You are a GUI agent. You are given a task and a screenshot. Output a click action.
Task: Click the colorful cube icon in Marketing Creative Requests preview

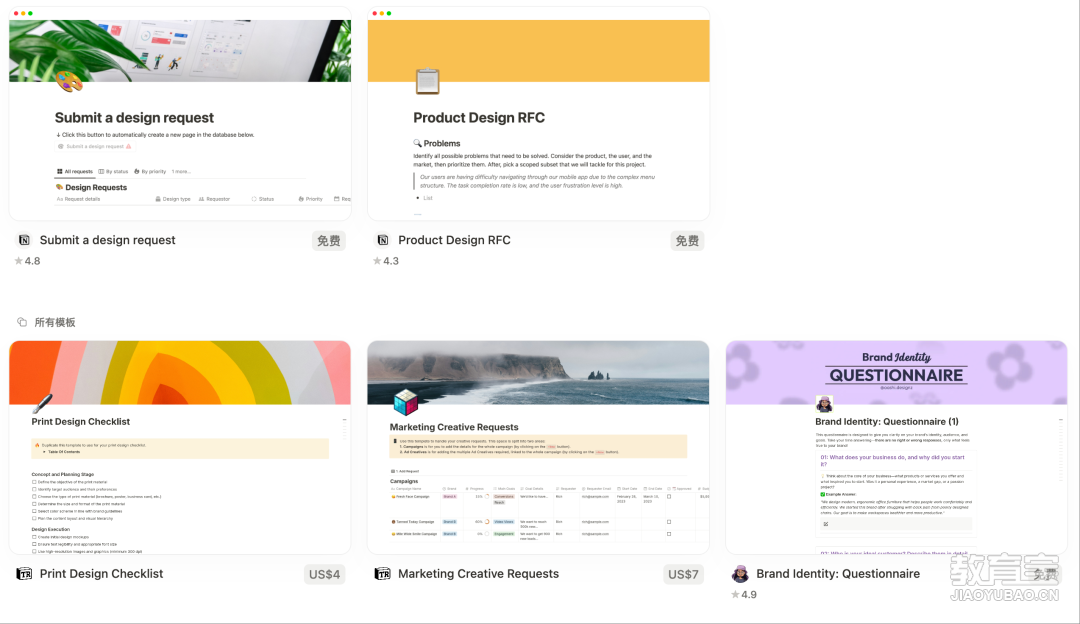pos(405,402)
